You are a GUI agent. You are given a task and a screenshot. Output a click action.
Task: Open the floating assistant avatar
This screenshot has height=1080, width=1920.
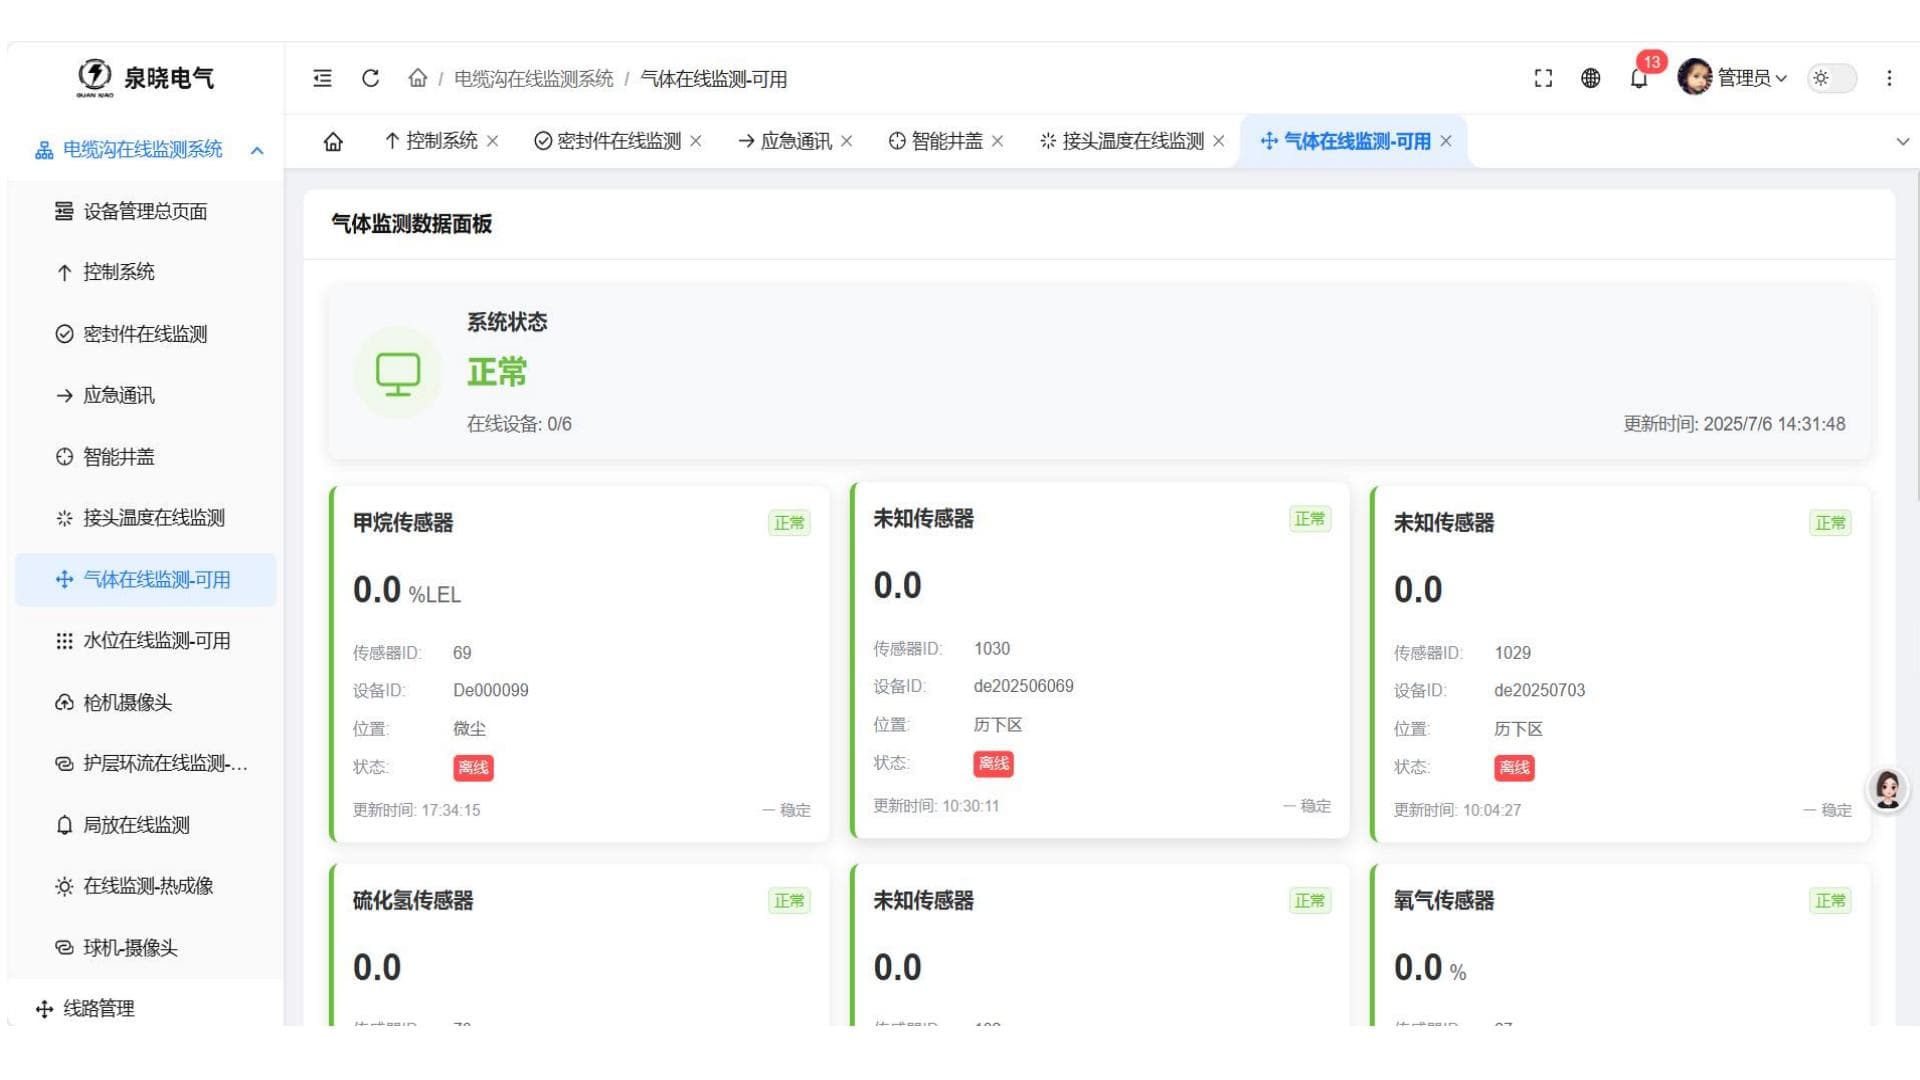coord(1887,790)
